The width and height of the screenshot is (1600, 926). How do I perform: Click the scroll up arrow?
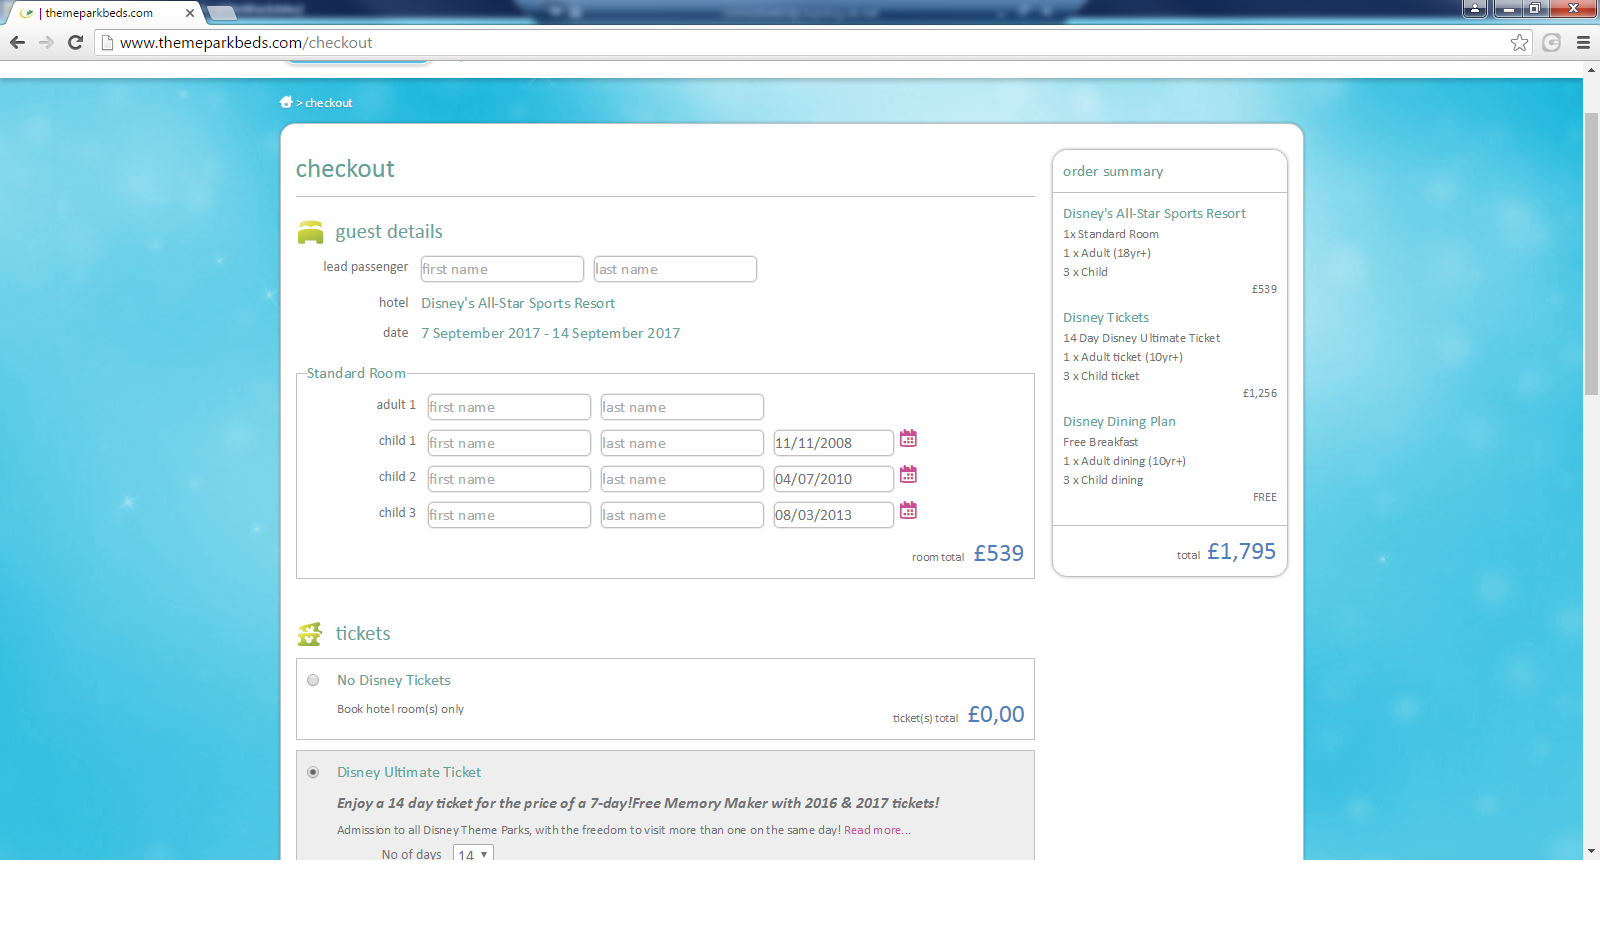coord(1591,70)
